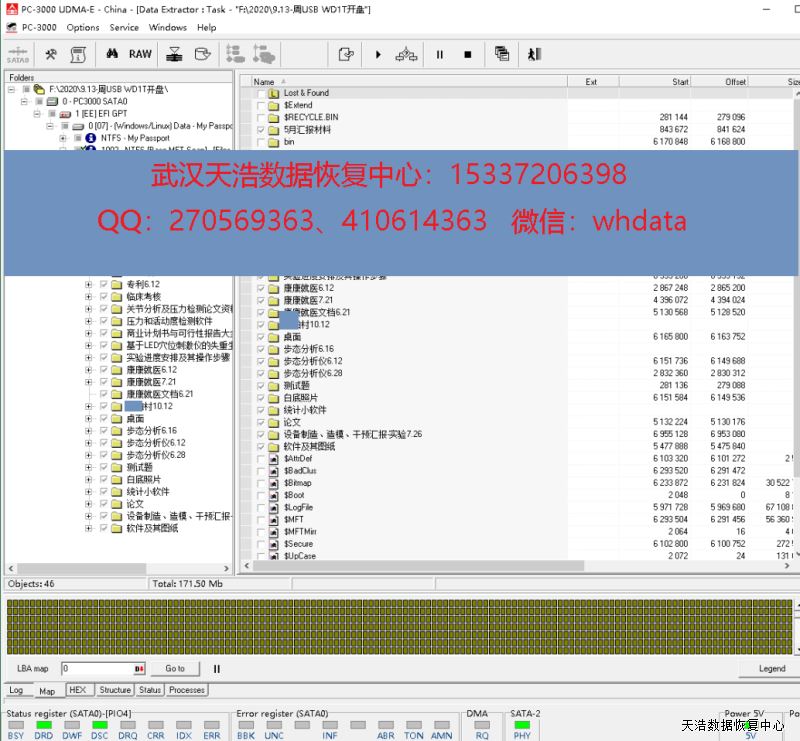The width and height of the screenshot is (800, 741).
Task: Click the binoculars search icon
Action: tap(112, 54)
